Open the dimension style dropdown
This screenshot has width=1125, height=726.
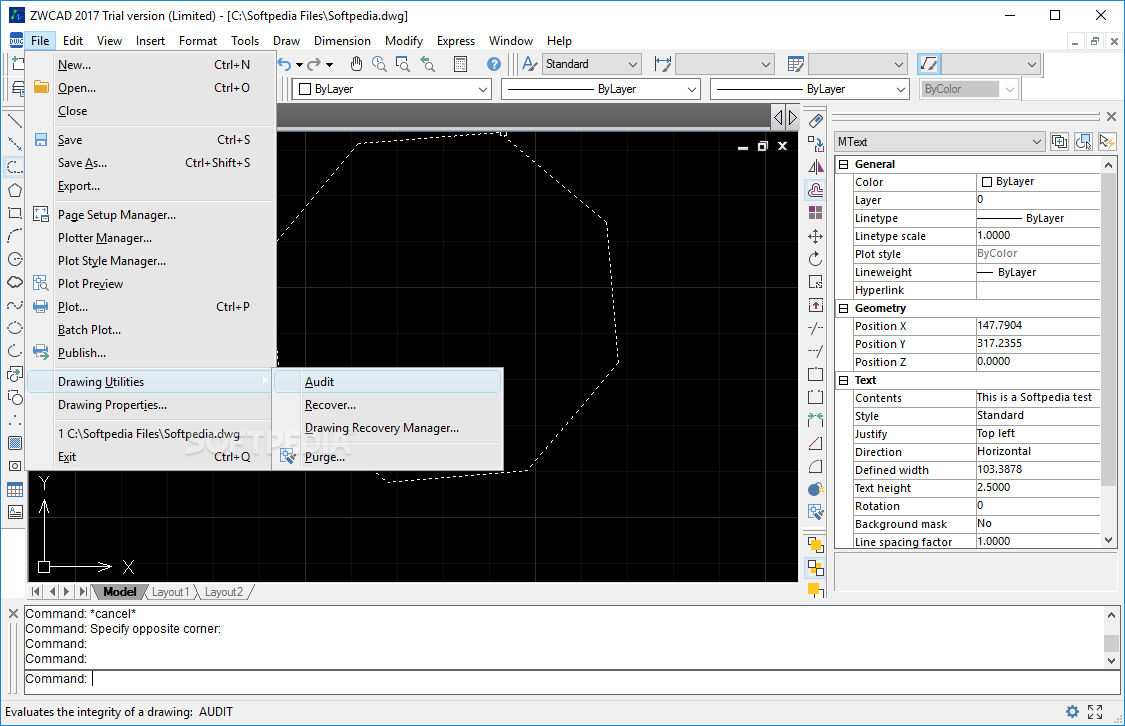(766, 64)
